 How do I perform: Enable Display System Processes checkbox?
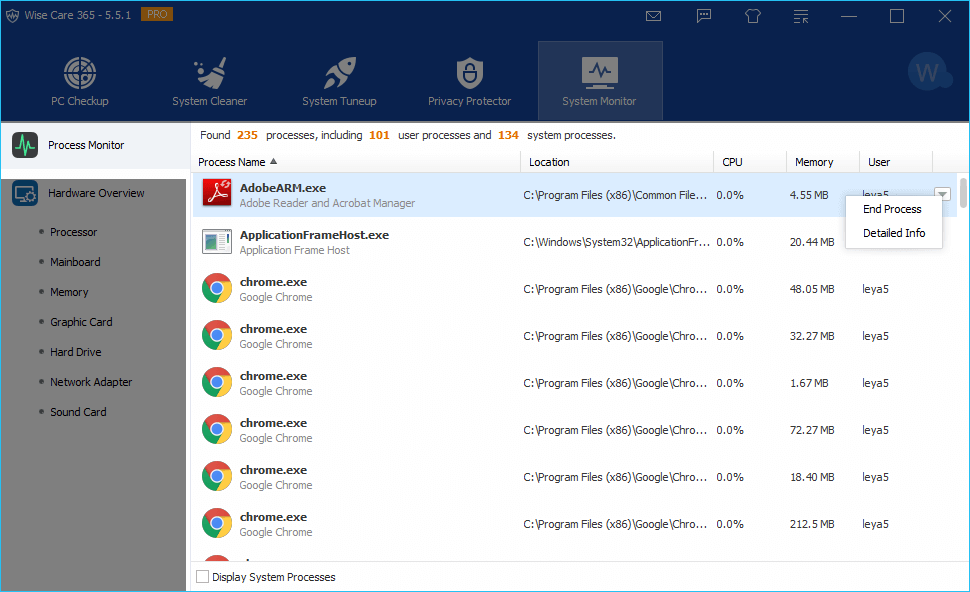[x=202, y=577]
